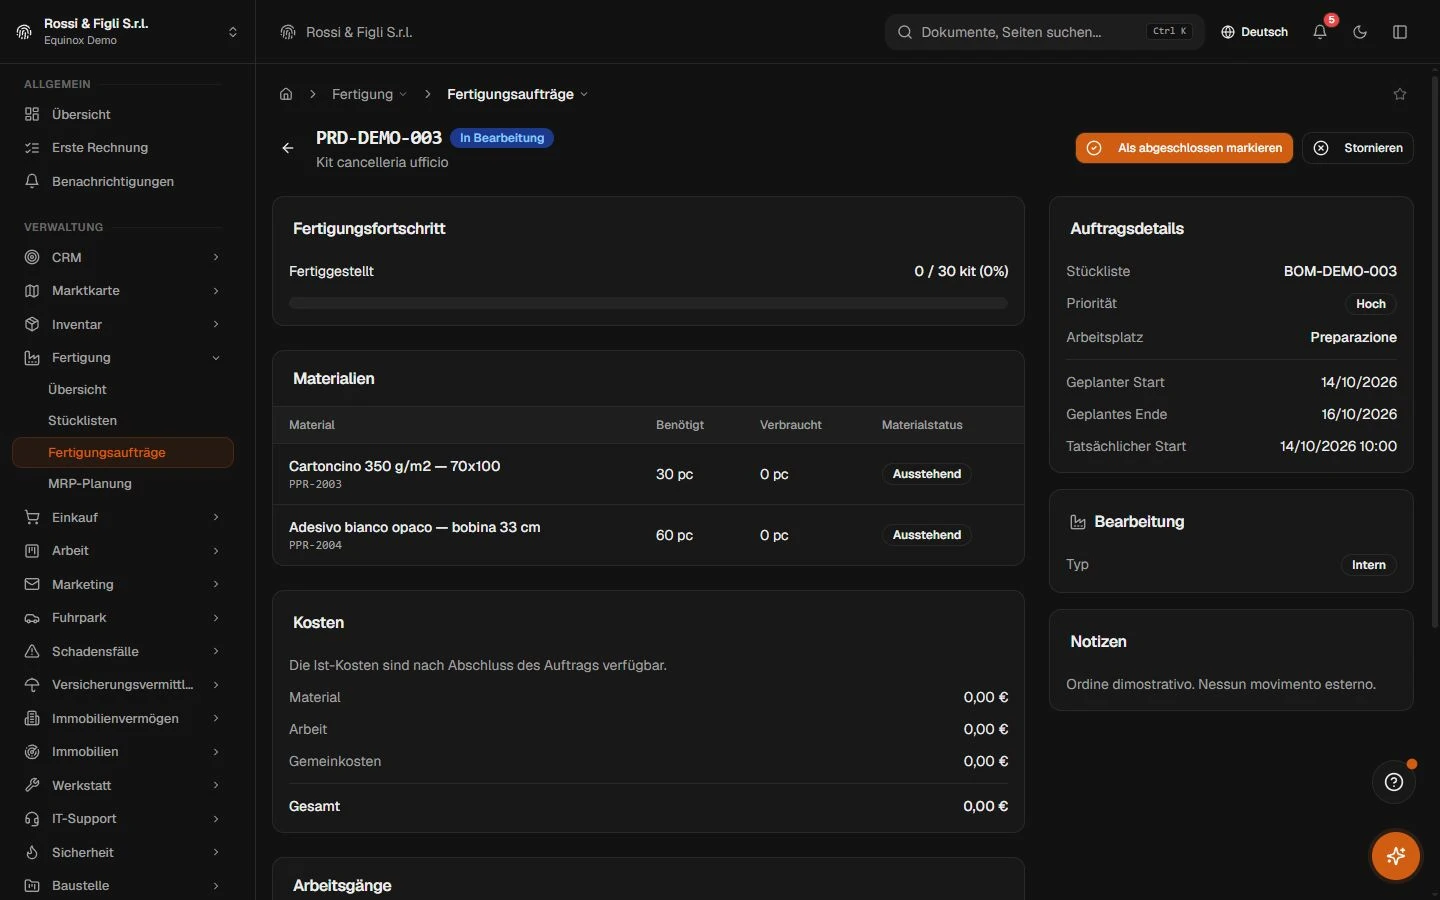This screenshot has width=1440, height=900.
Task: Open Benachrichtigungen in sidebar
Action: [123, 181]
